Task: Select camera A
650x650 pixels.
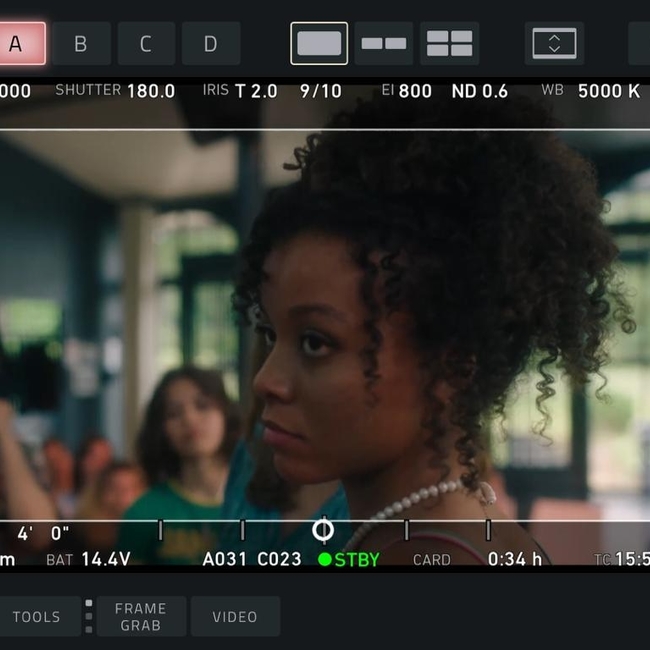Action: click(17, 44)
